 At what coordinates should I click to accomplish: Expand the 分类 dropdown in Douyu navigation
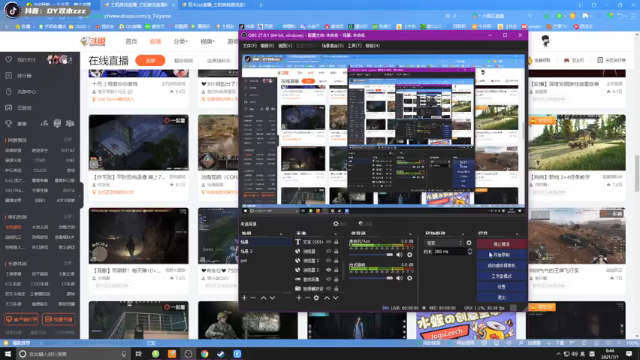click(180, 41)
